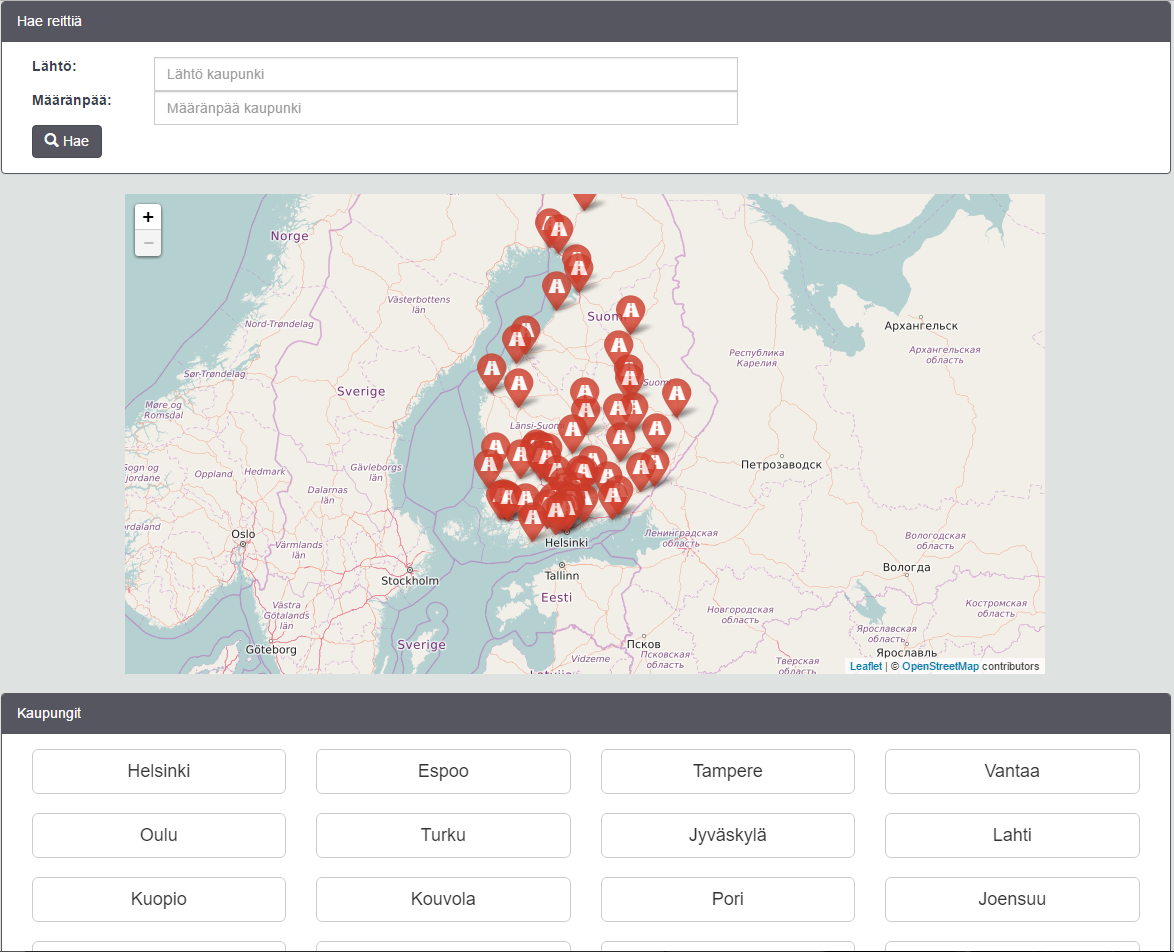The height and width of the screenshot is (952, 1174).
Task: Choose the Oulu city button
Action: (x=159, y=835)
